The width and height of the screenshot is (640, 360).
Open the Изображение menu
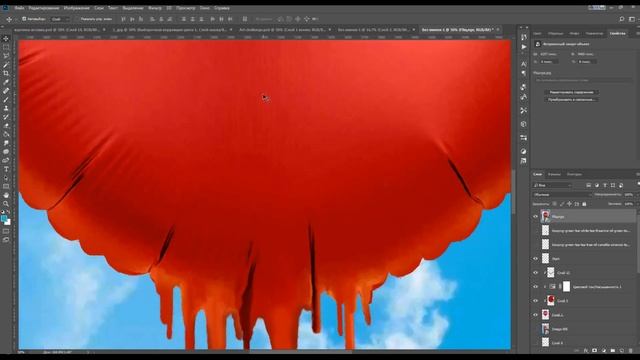(x=76, y=8)
